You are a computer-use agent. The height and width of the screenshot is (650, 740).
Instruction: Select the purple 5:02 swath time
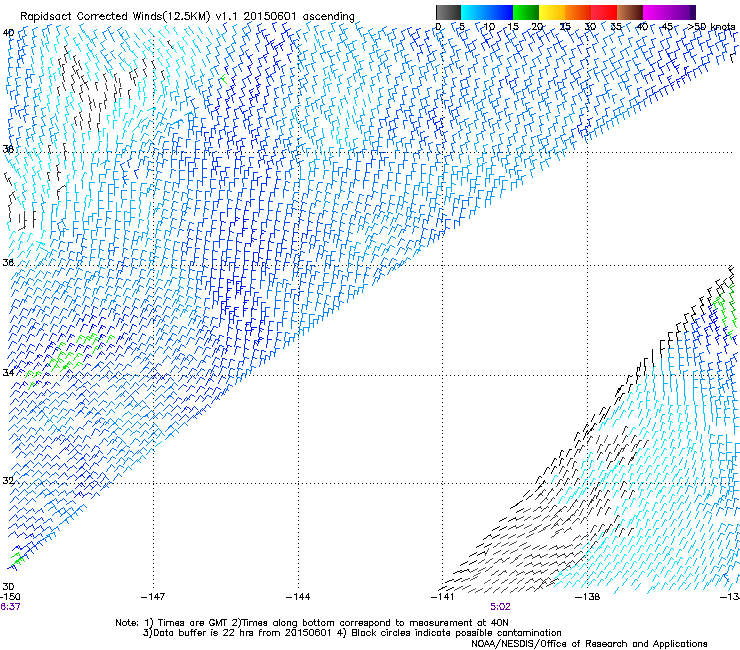coord(500,607)
